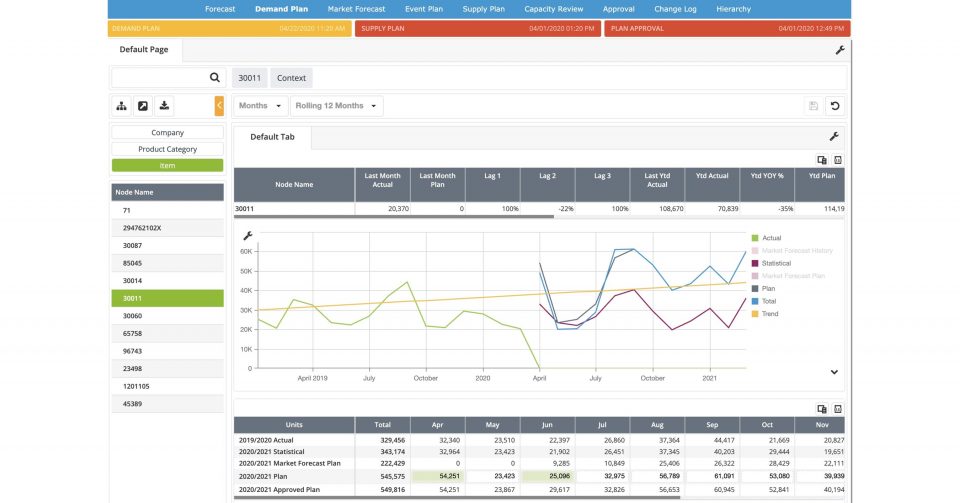Click the search magnifier icon

tap(214, 77)
